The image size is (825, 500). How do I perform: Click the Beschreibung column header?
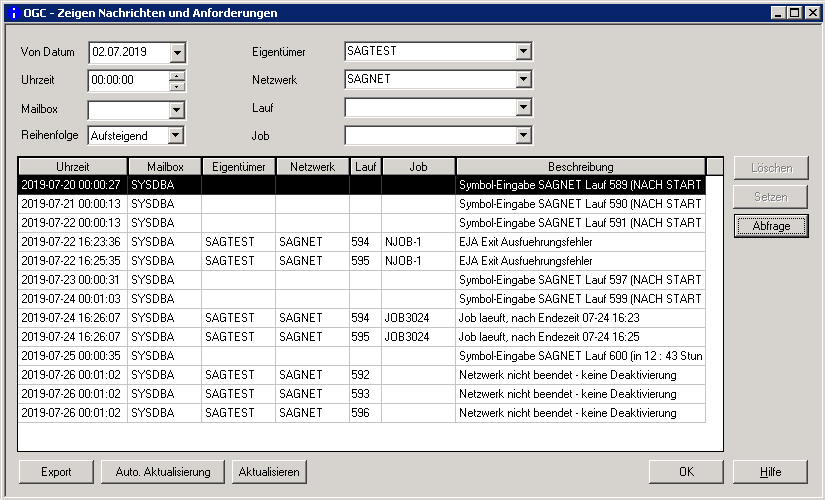point(580,166)
